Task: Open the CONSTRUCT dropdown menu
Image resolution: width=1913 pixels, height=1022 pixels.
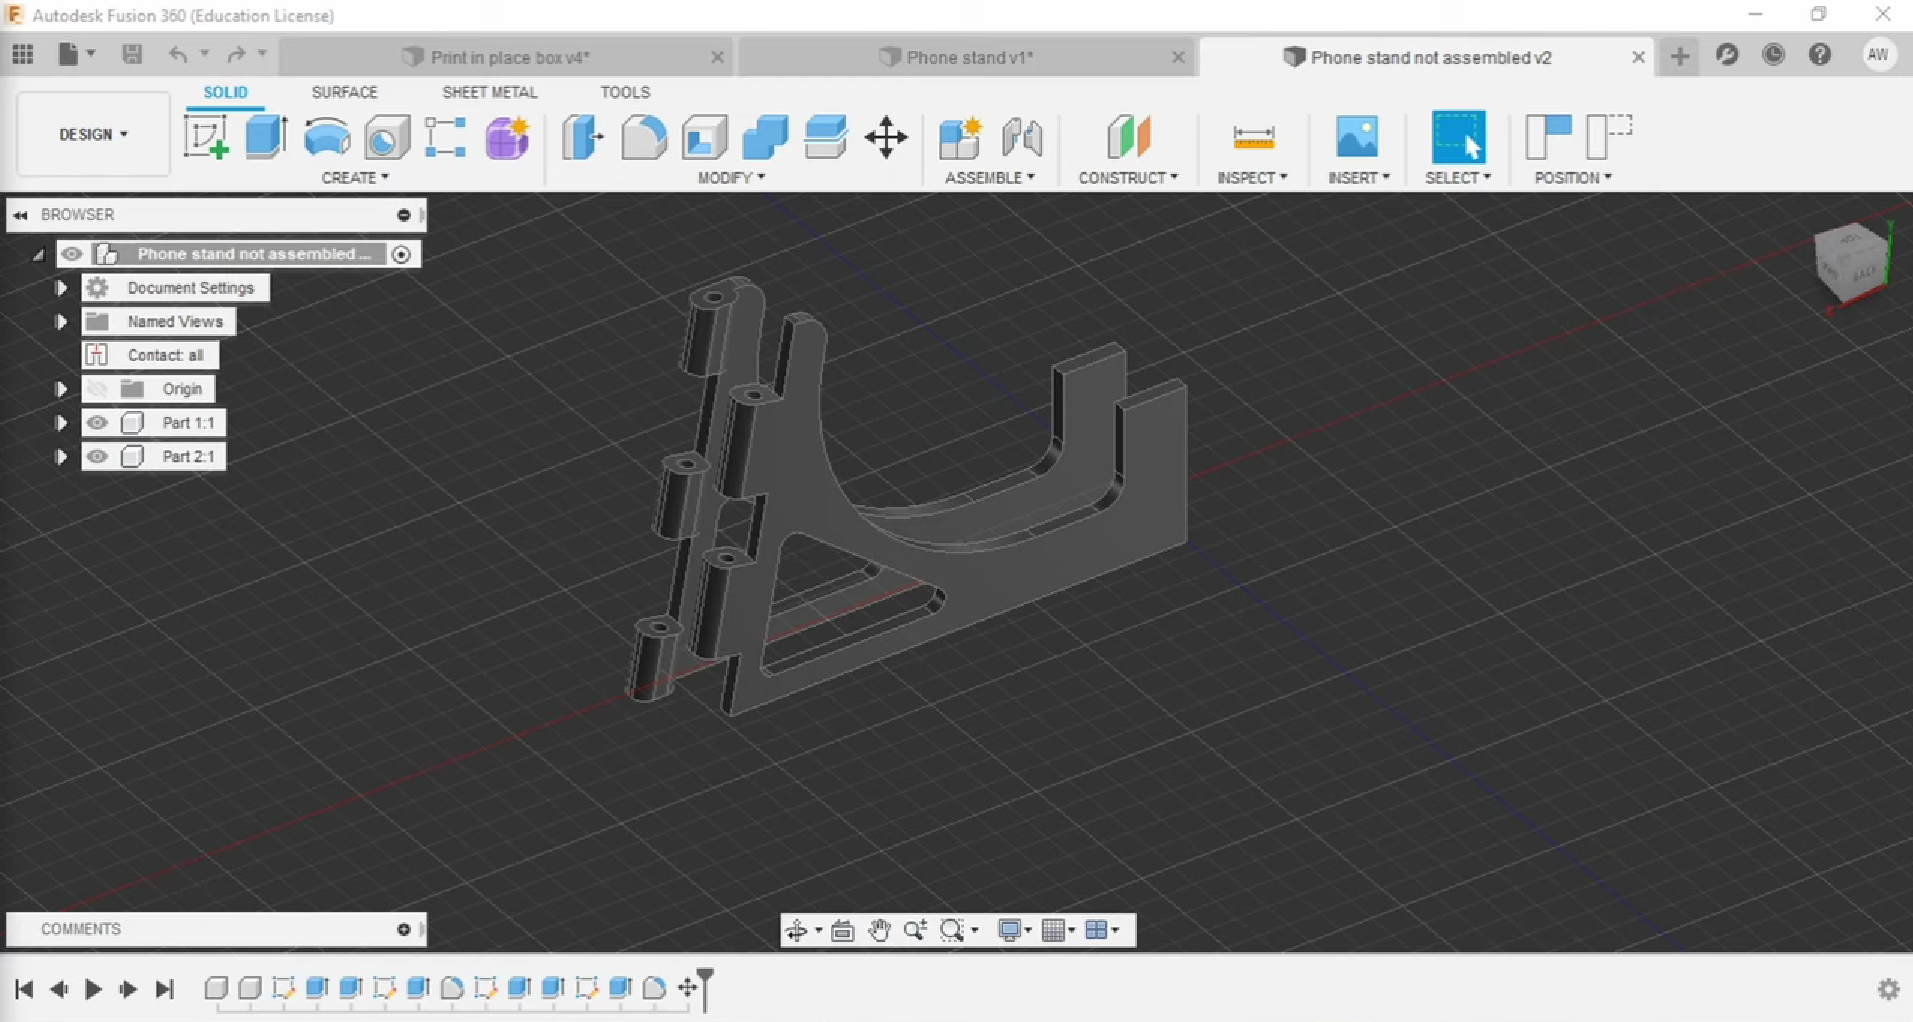Action: click(x=1128, y=178)
